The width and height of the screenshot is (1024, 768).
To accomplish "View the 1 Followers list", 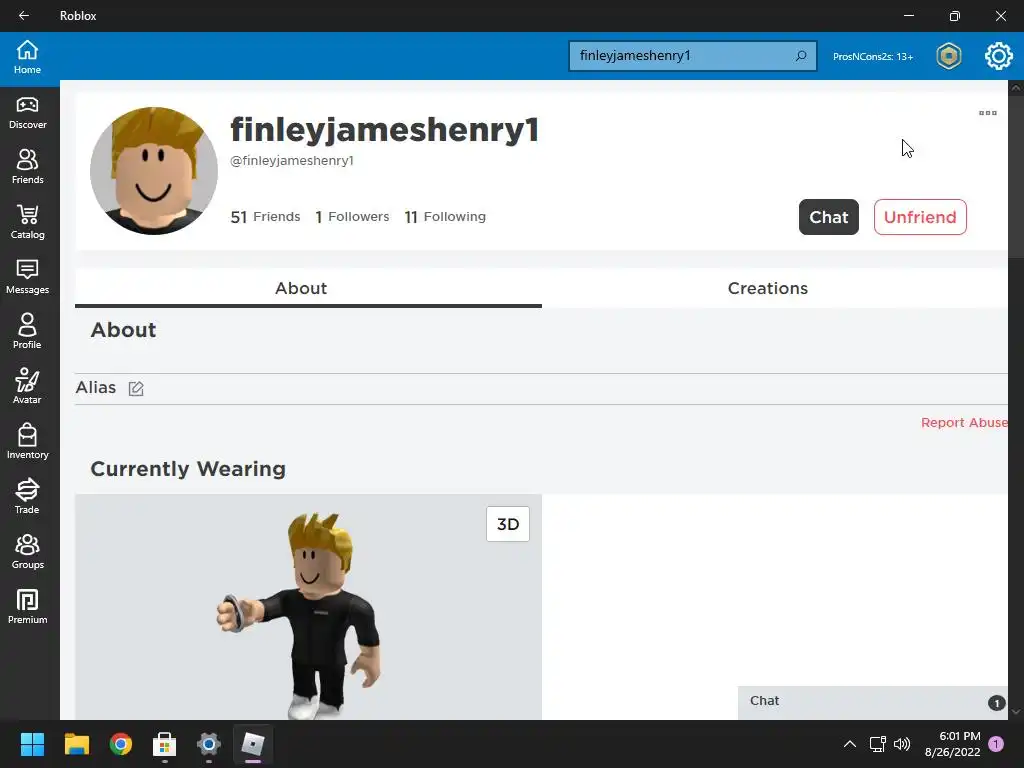I will click(352, 217).
